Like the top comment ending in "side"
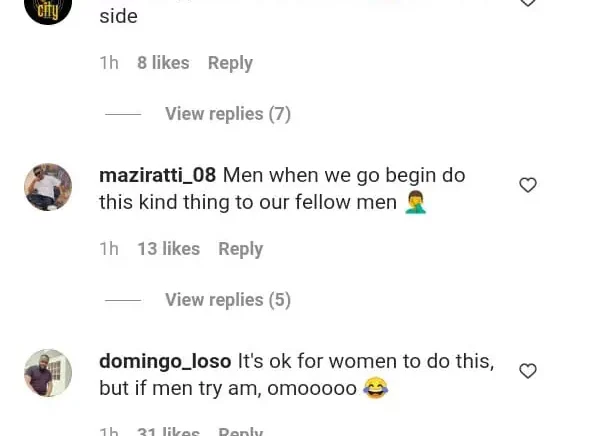This screenshot has height=436, width=600. click(528, 3)
